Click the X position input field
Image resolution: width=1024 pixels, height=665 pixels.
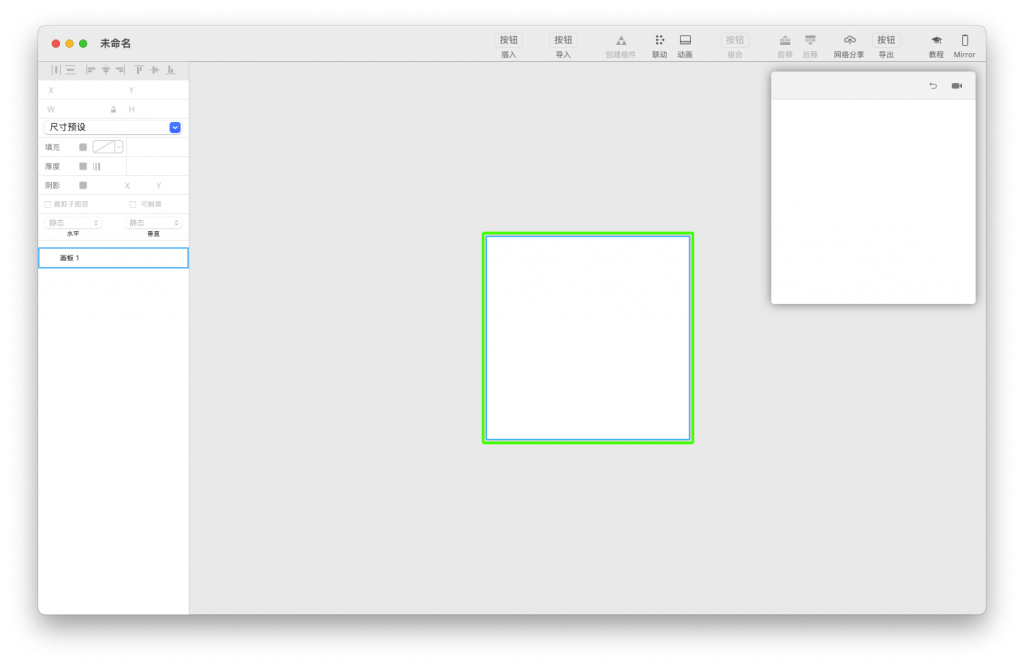(x=84, y=91)
